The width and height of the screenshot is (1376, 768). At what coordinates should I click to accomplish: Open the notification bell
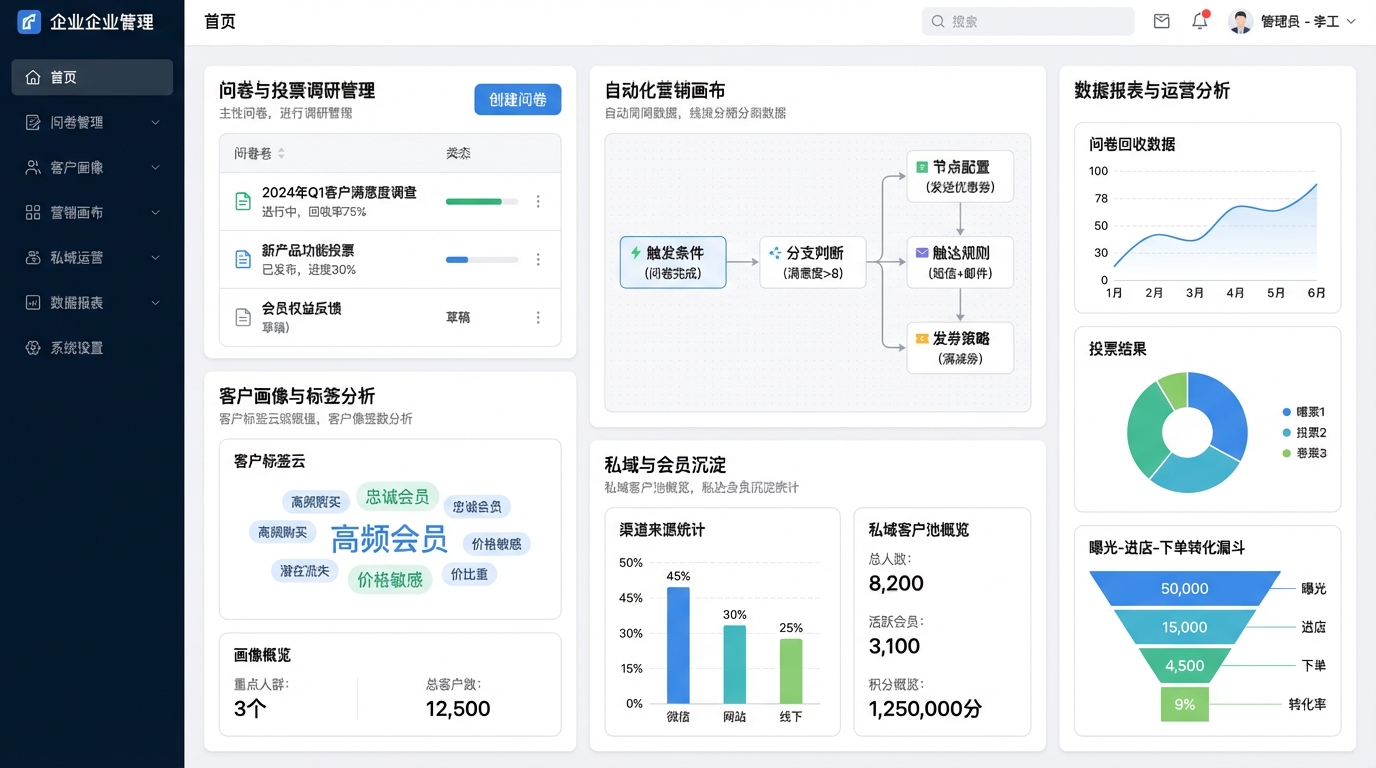point(1200,21)
